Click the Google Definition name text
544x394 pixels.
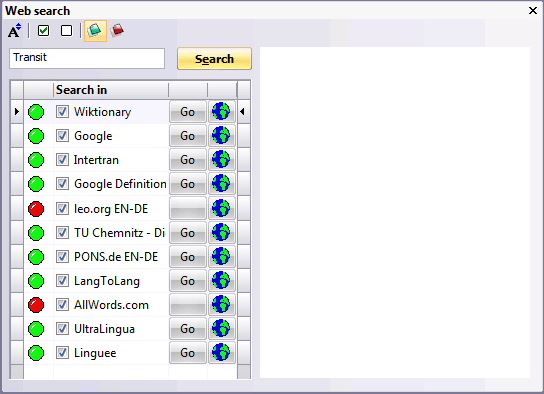point(120,184)
